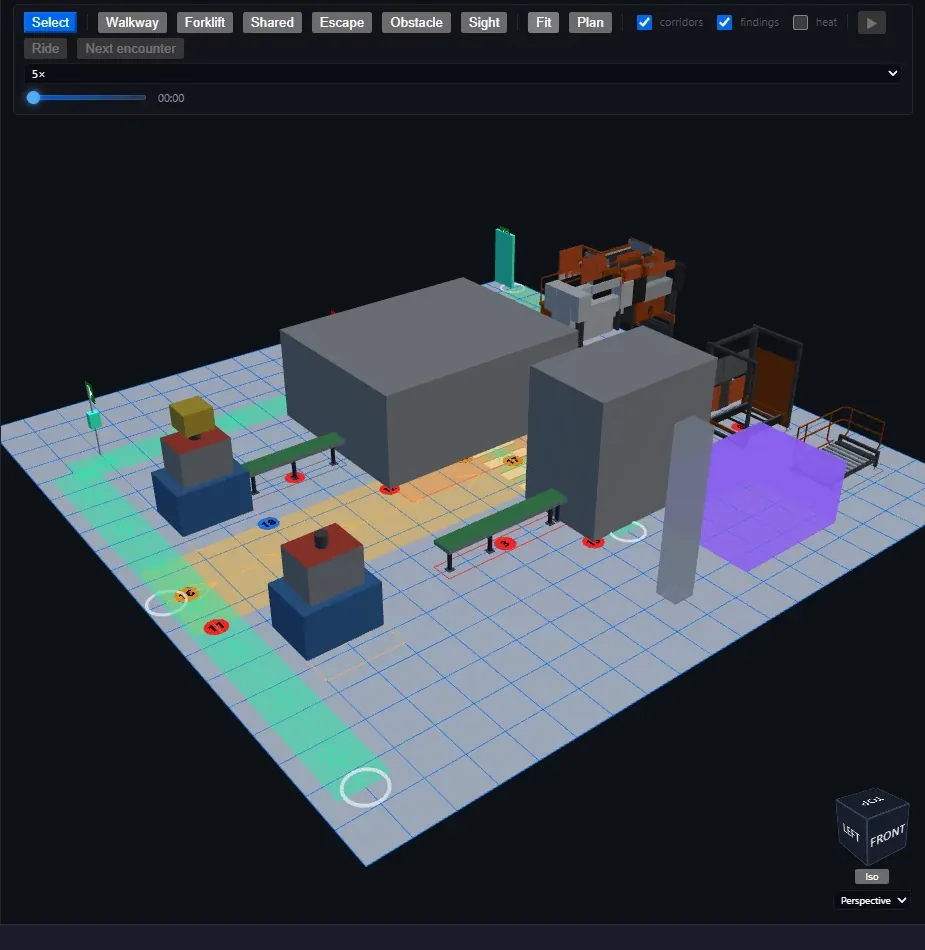
Task: Open the 5× speed dropdown
Action: [x=464, y=73]
